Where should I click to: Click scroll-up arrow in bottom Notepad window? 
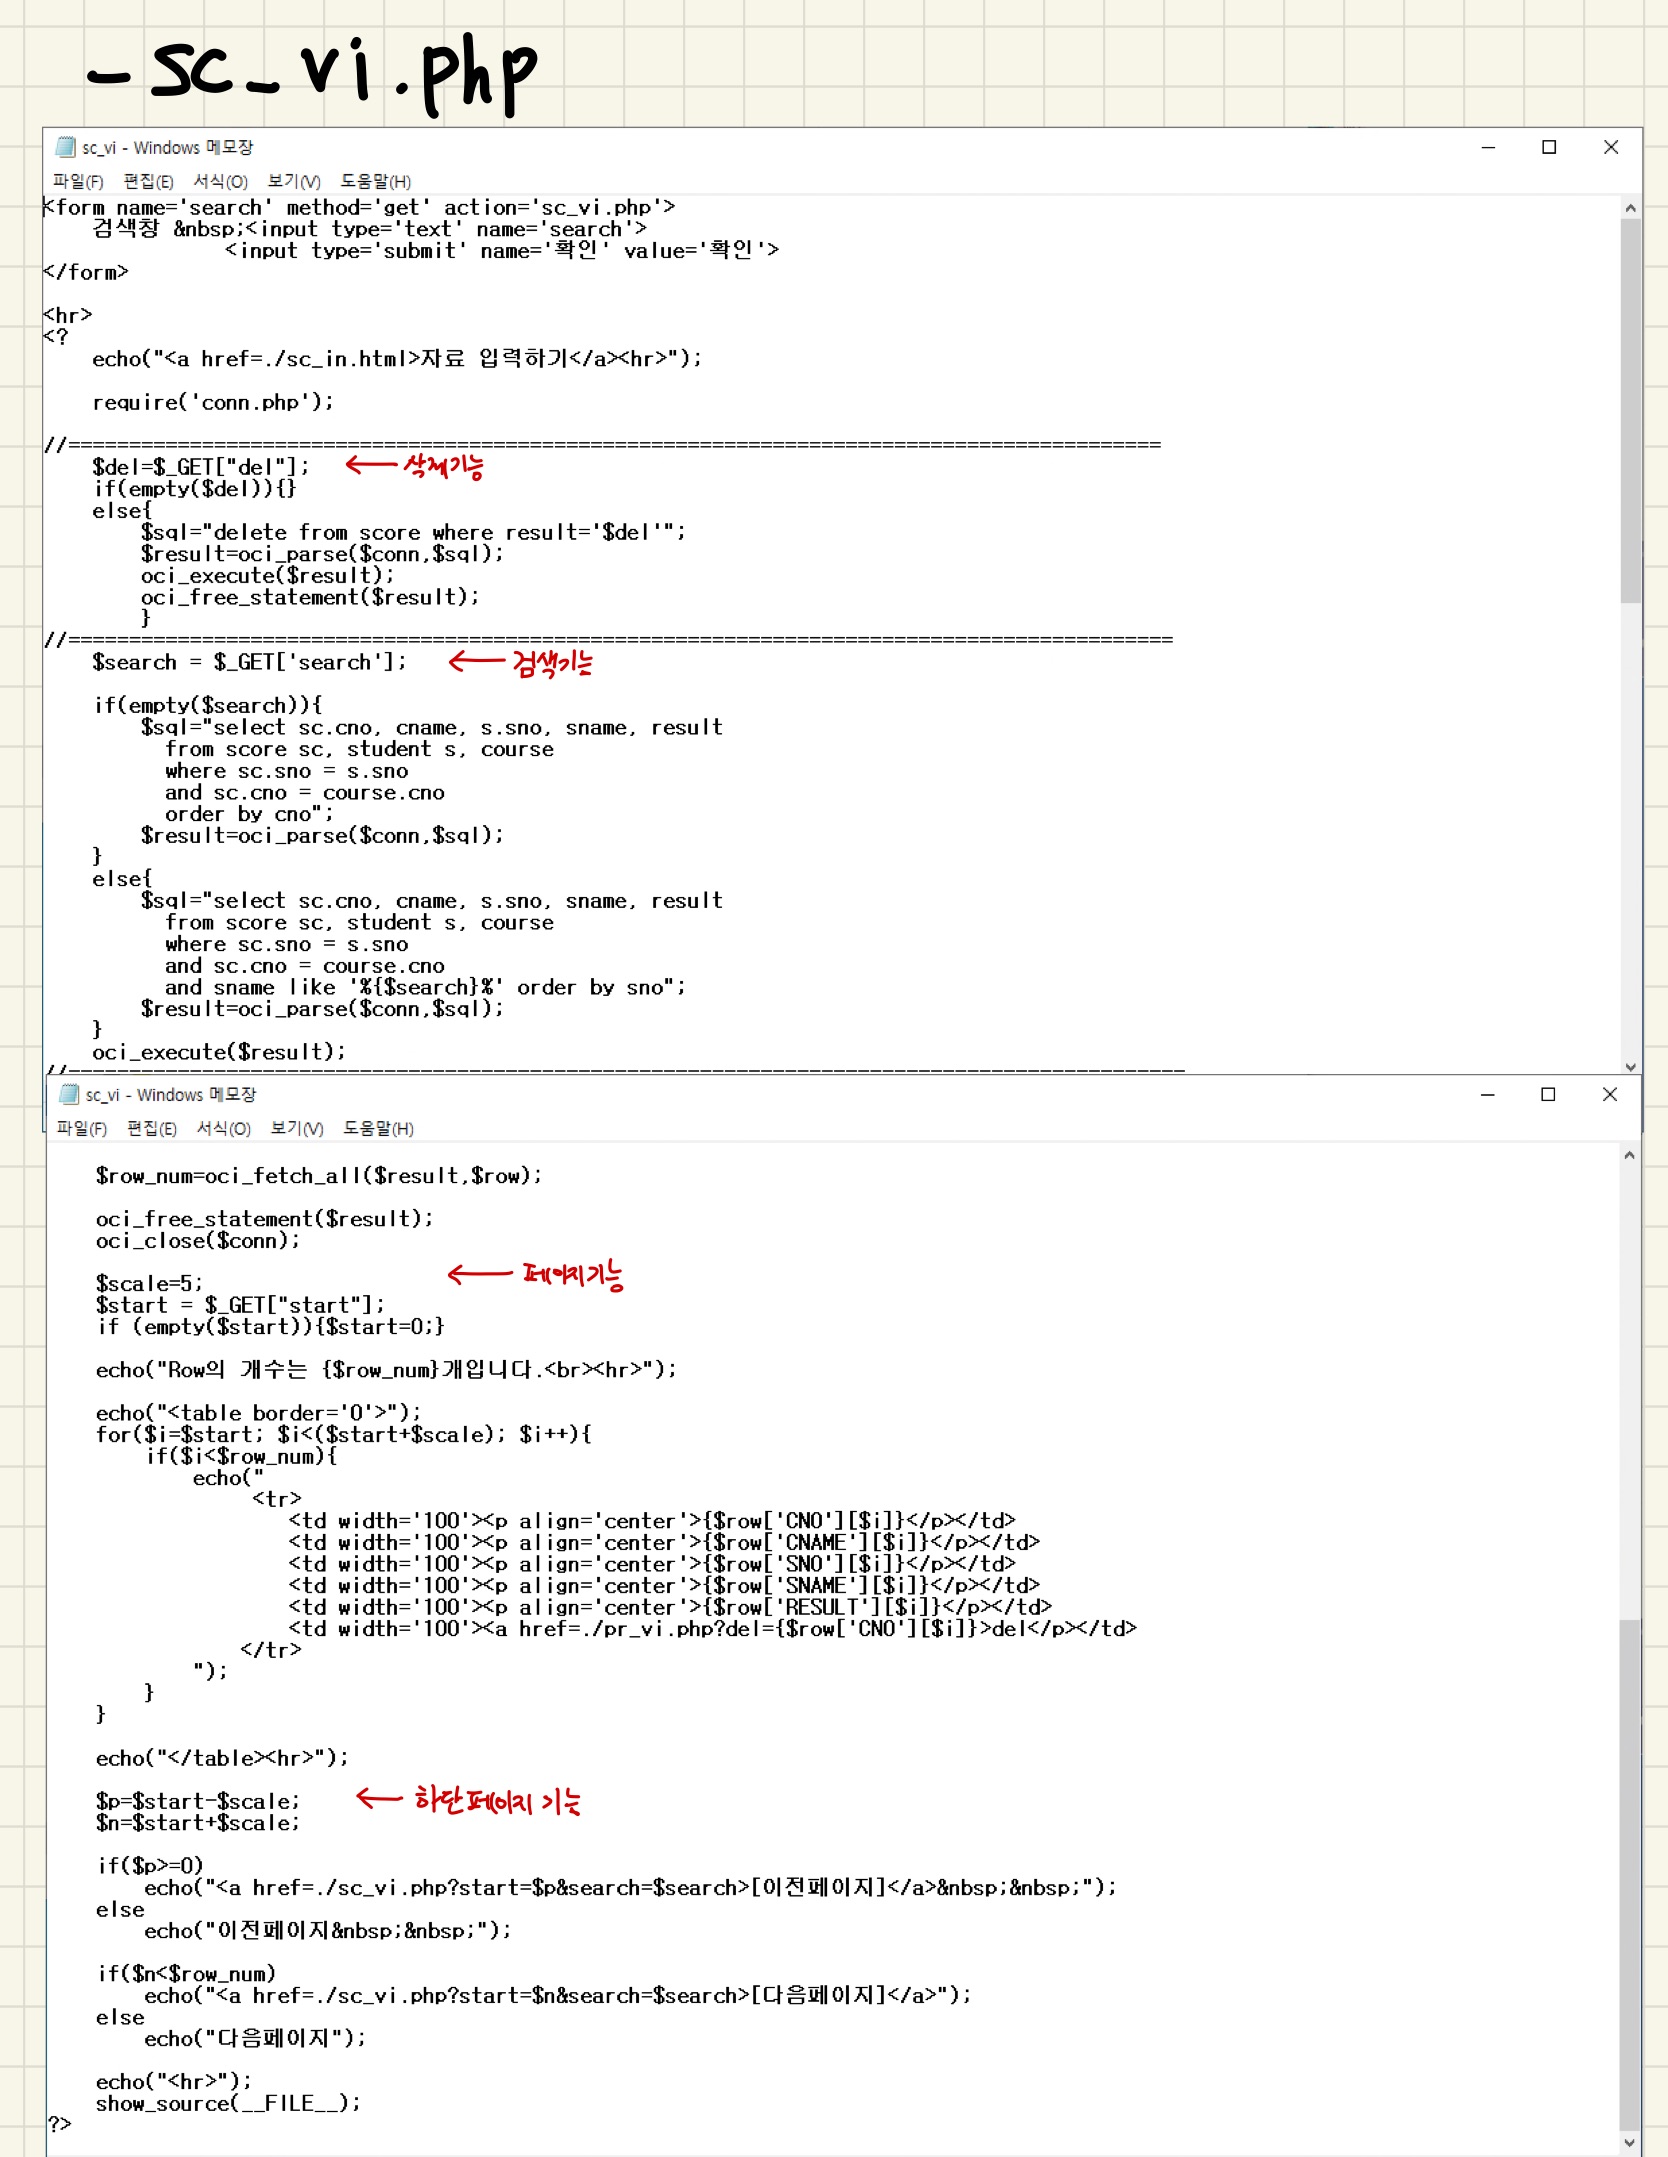pyautogui.click(x=1630, y=1155)
